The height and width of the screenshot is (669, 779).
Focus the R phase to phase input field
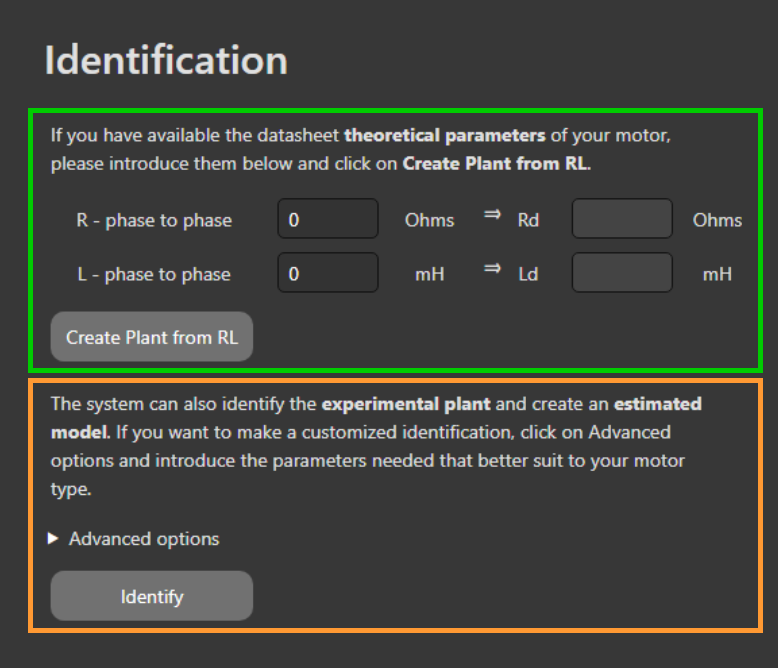[x=327, y=220]
